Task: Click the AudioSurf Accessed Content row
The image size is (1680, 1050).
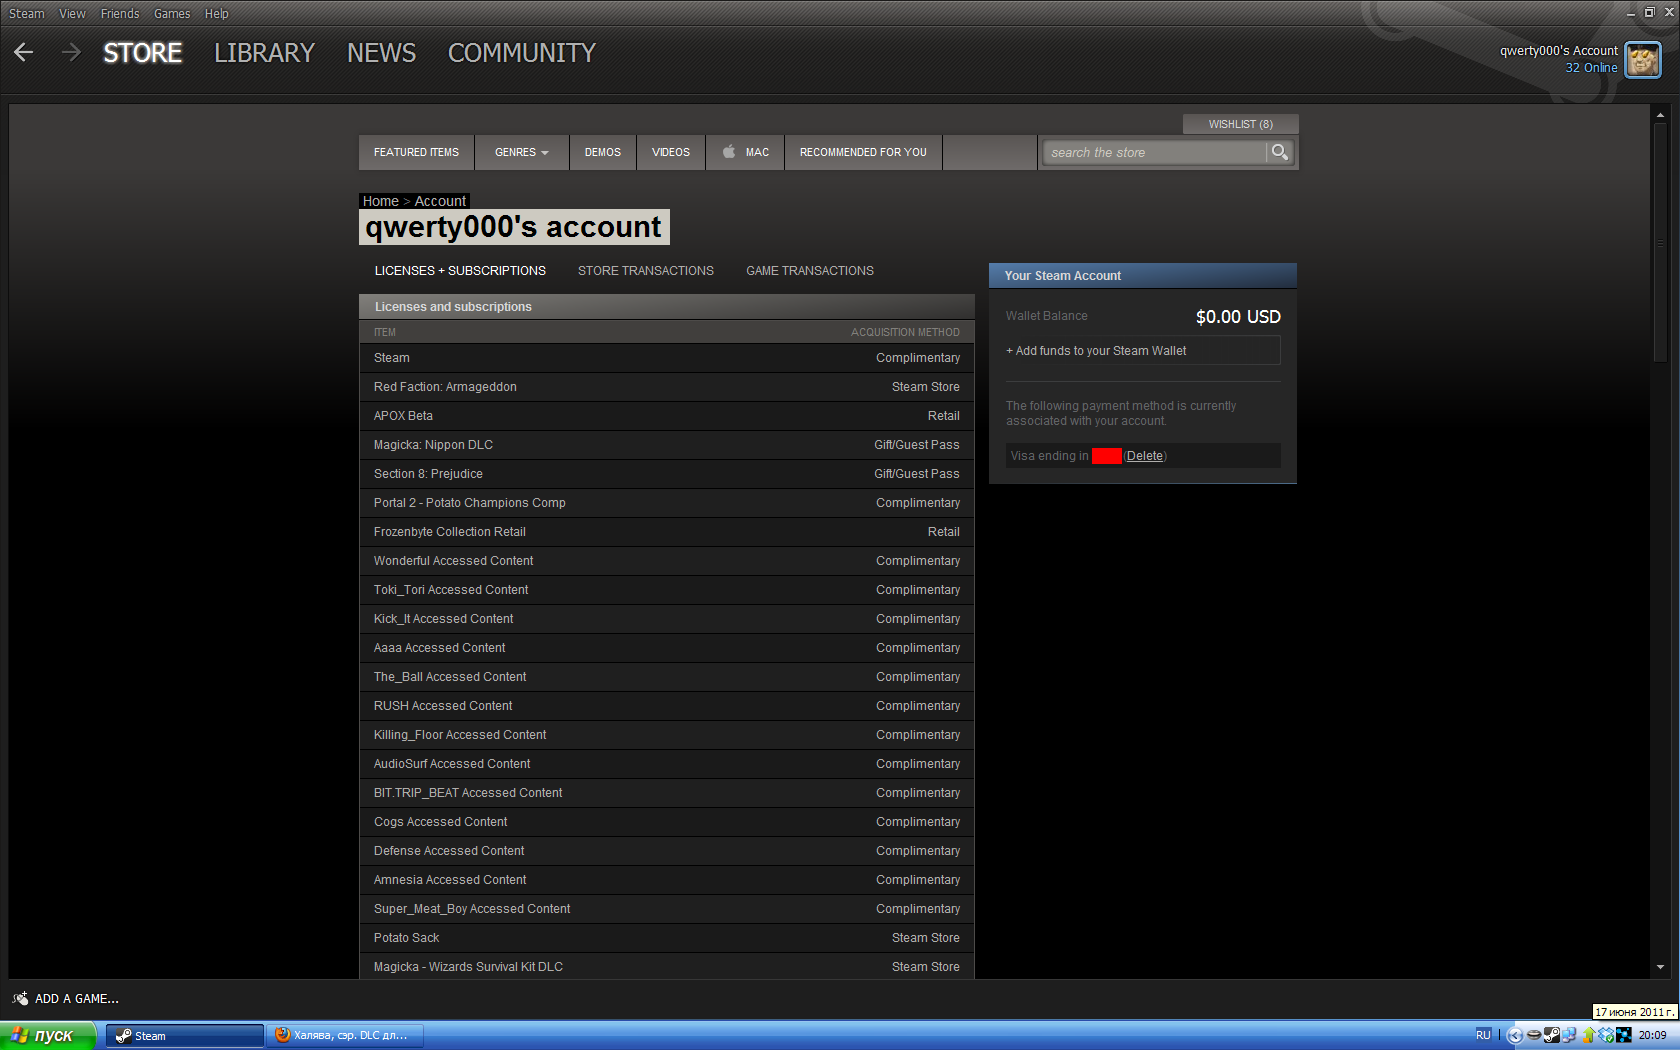Action: 666,764
